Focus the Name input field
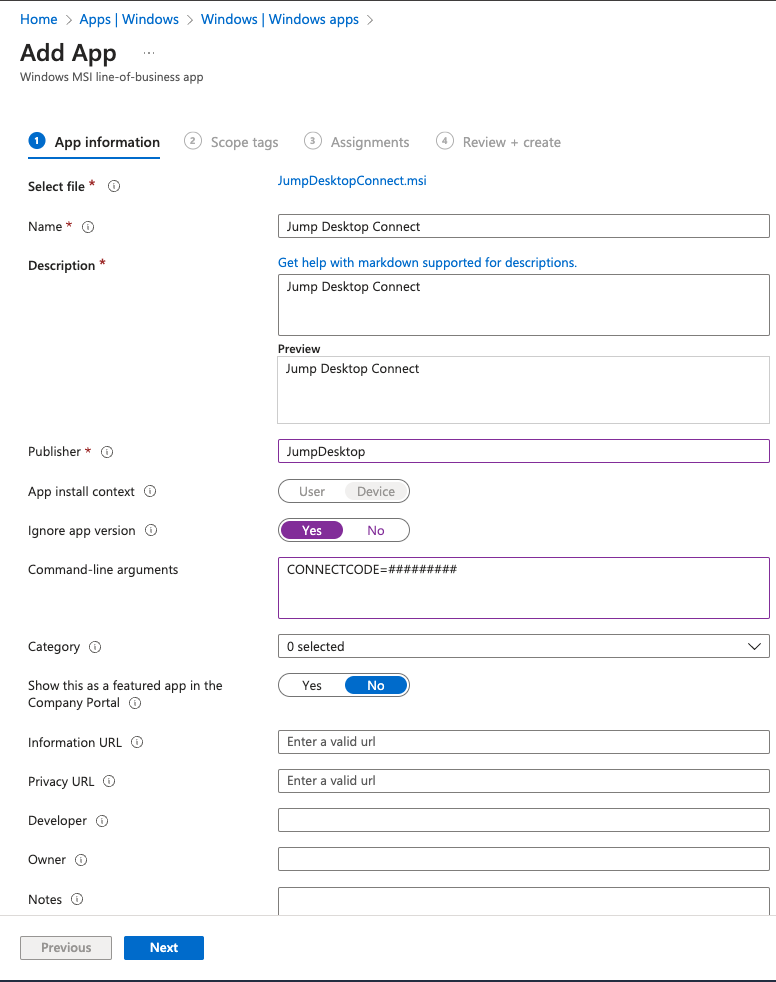The image size is (776, 982). [524, 226]
